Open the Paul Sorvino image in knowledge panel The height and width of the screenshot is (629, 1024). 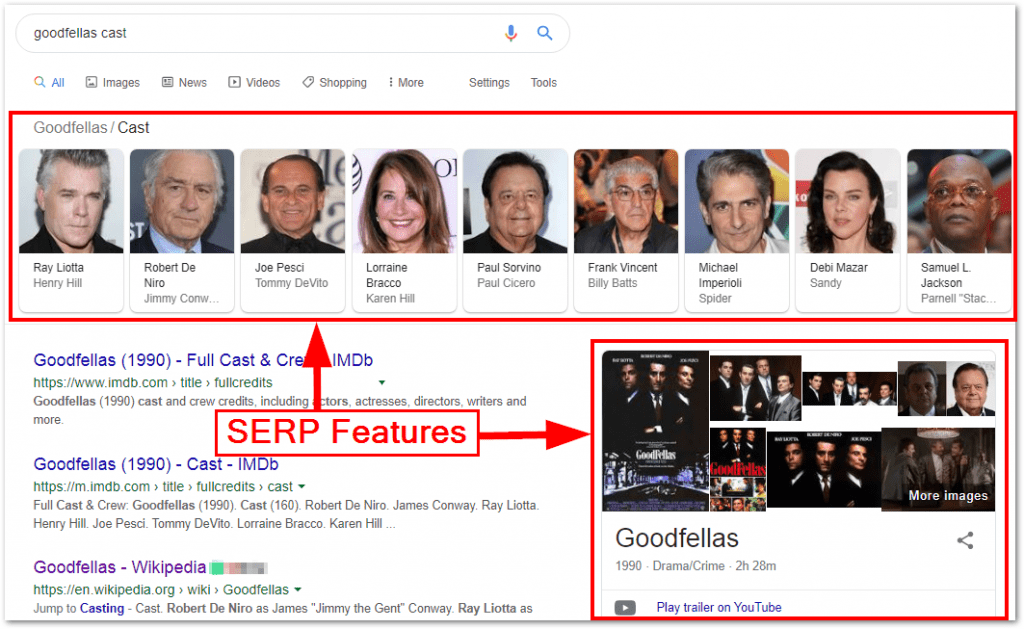tap(971, 389)
